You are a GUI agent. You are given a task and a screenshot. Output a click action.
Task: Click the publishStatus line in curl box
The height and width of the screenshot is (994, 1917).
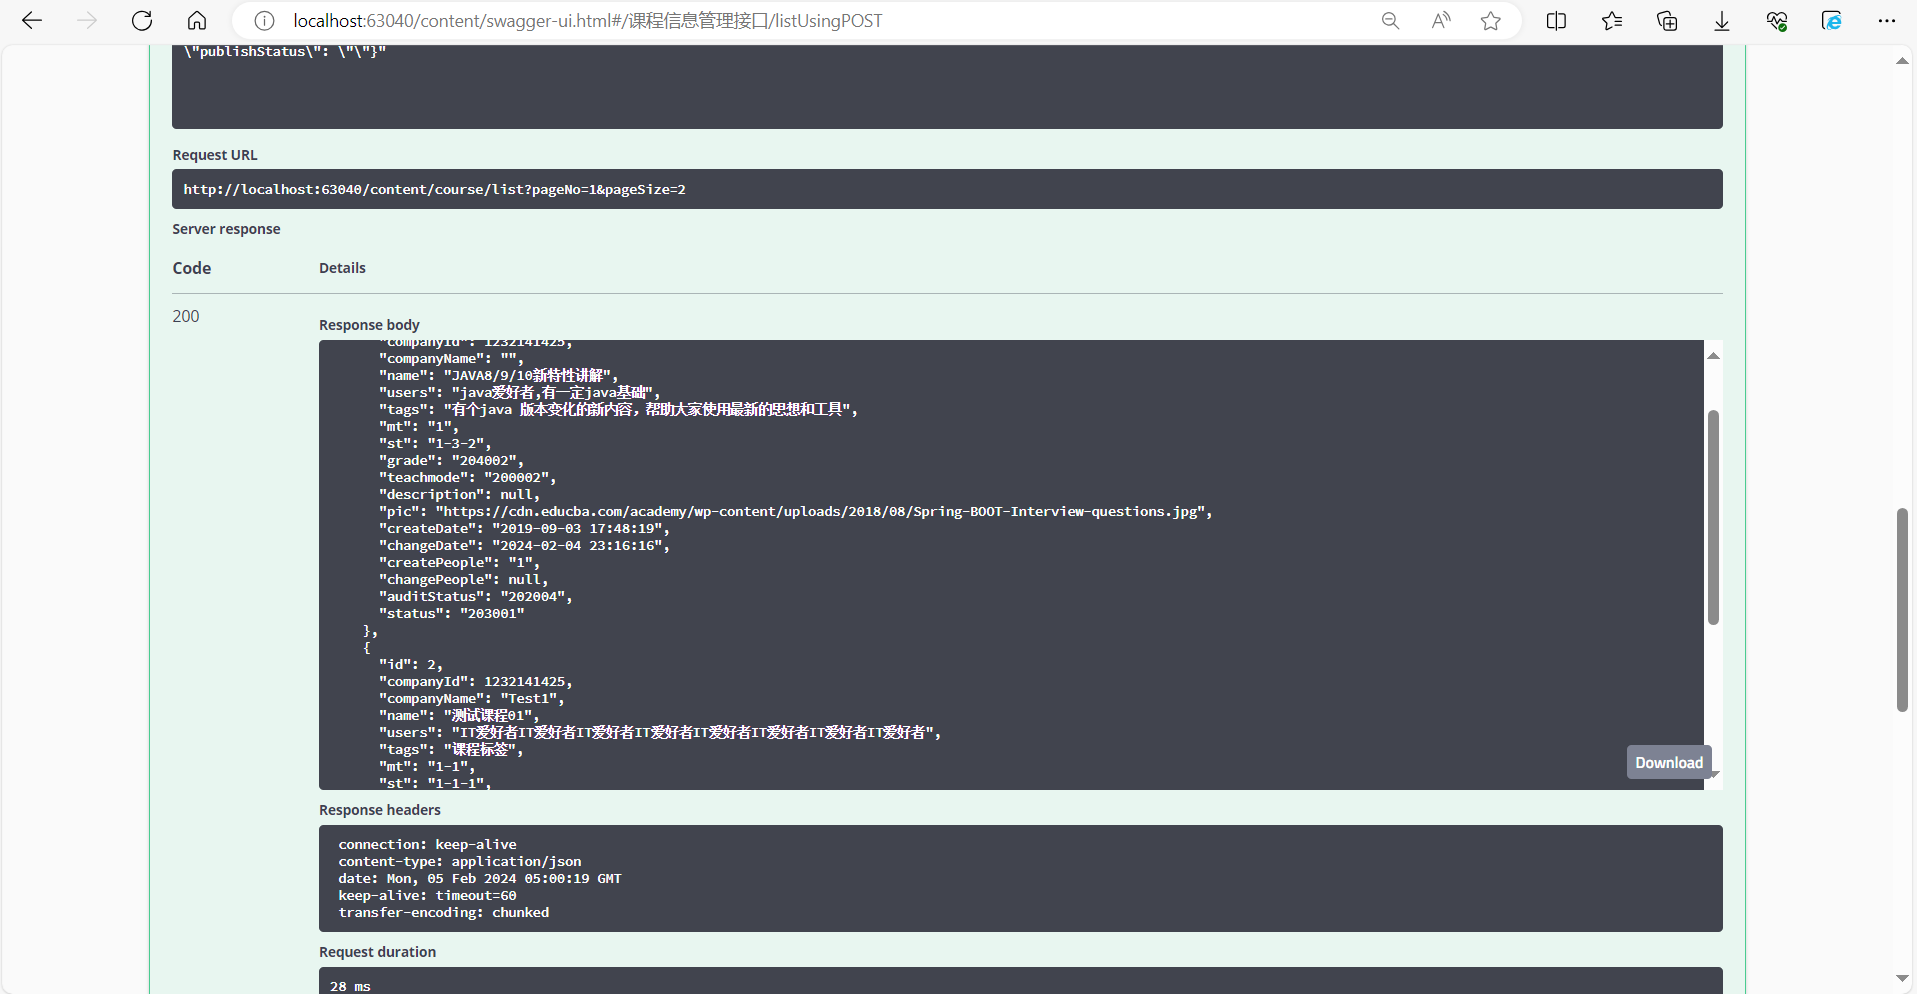coord(285,52)
